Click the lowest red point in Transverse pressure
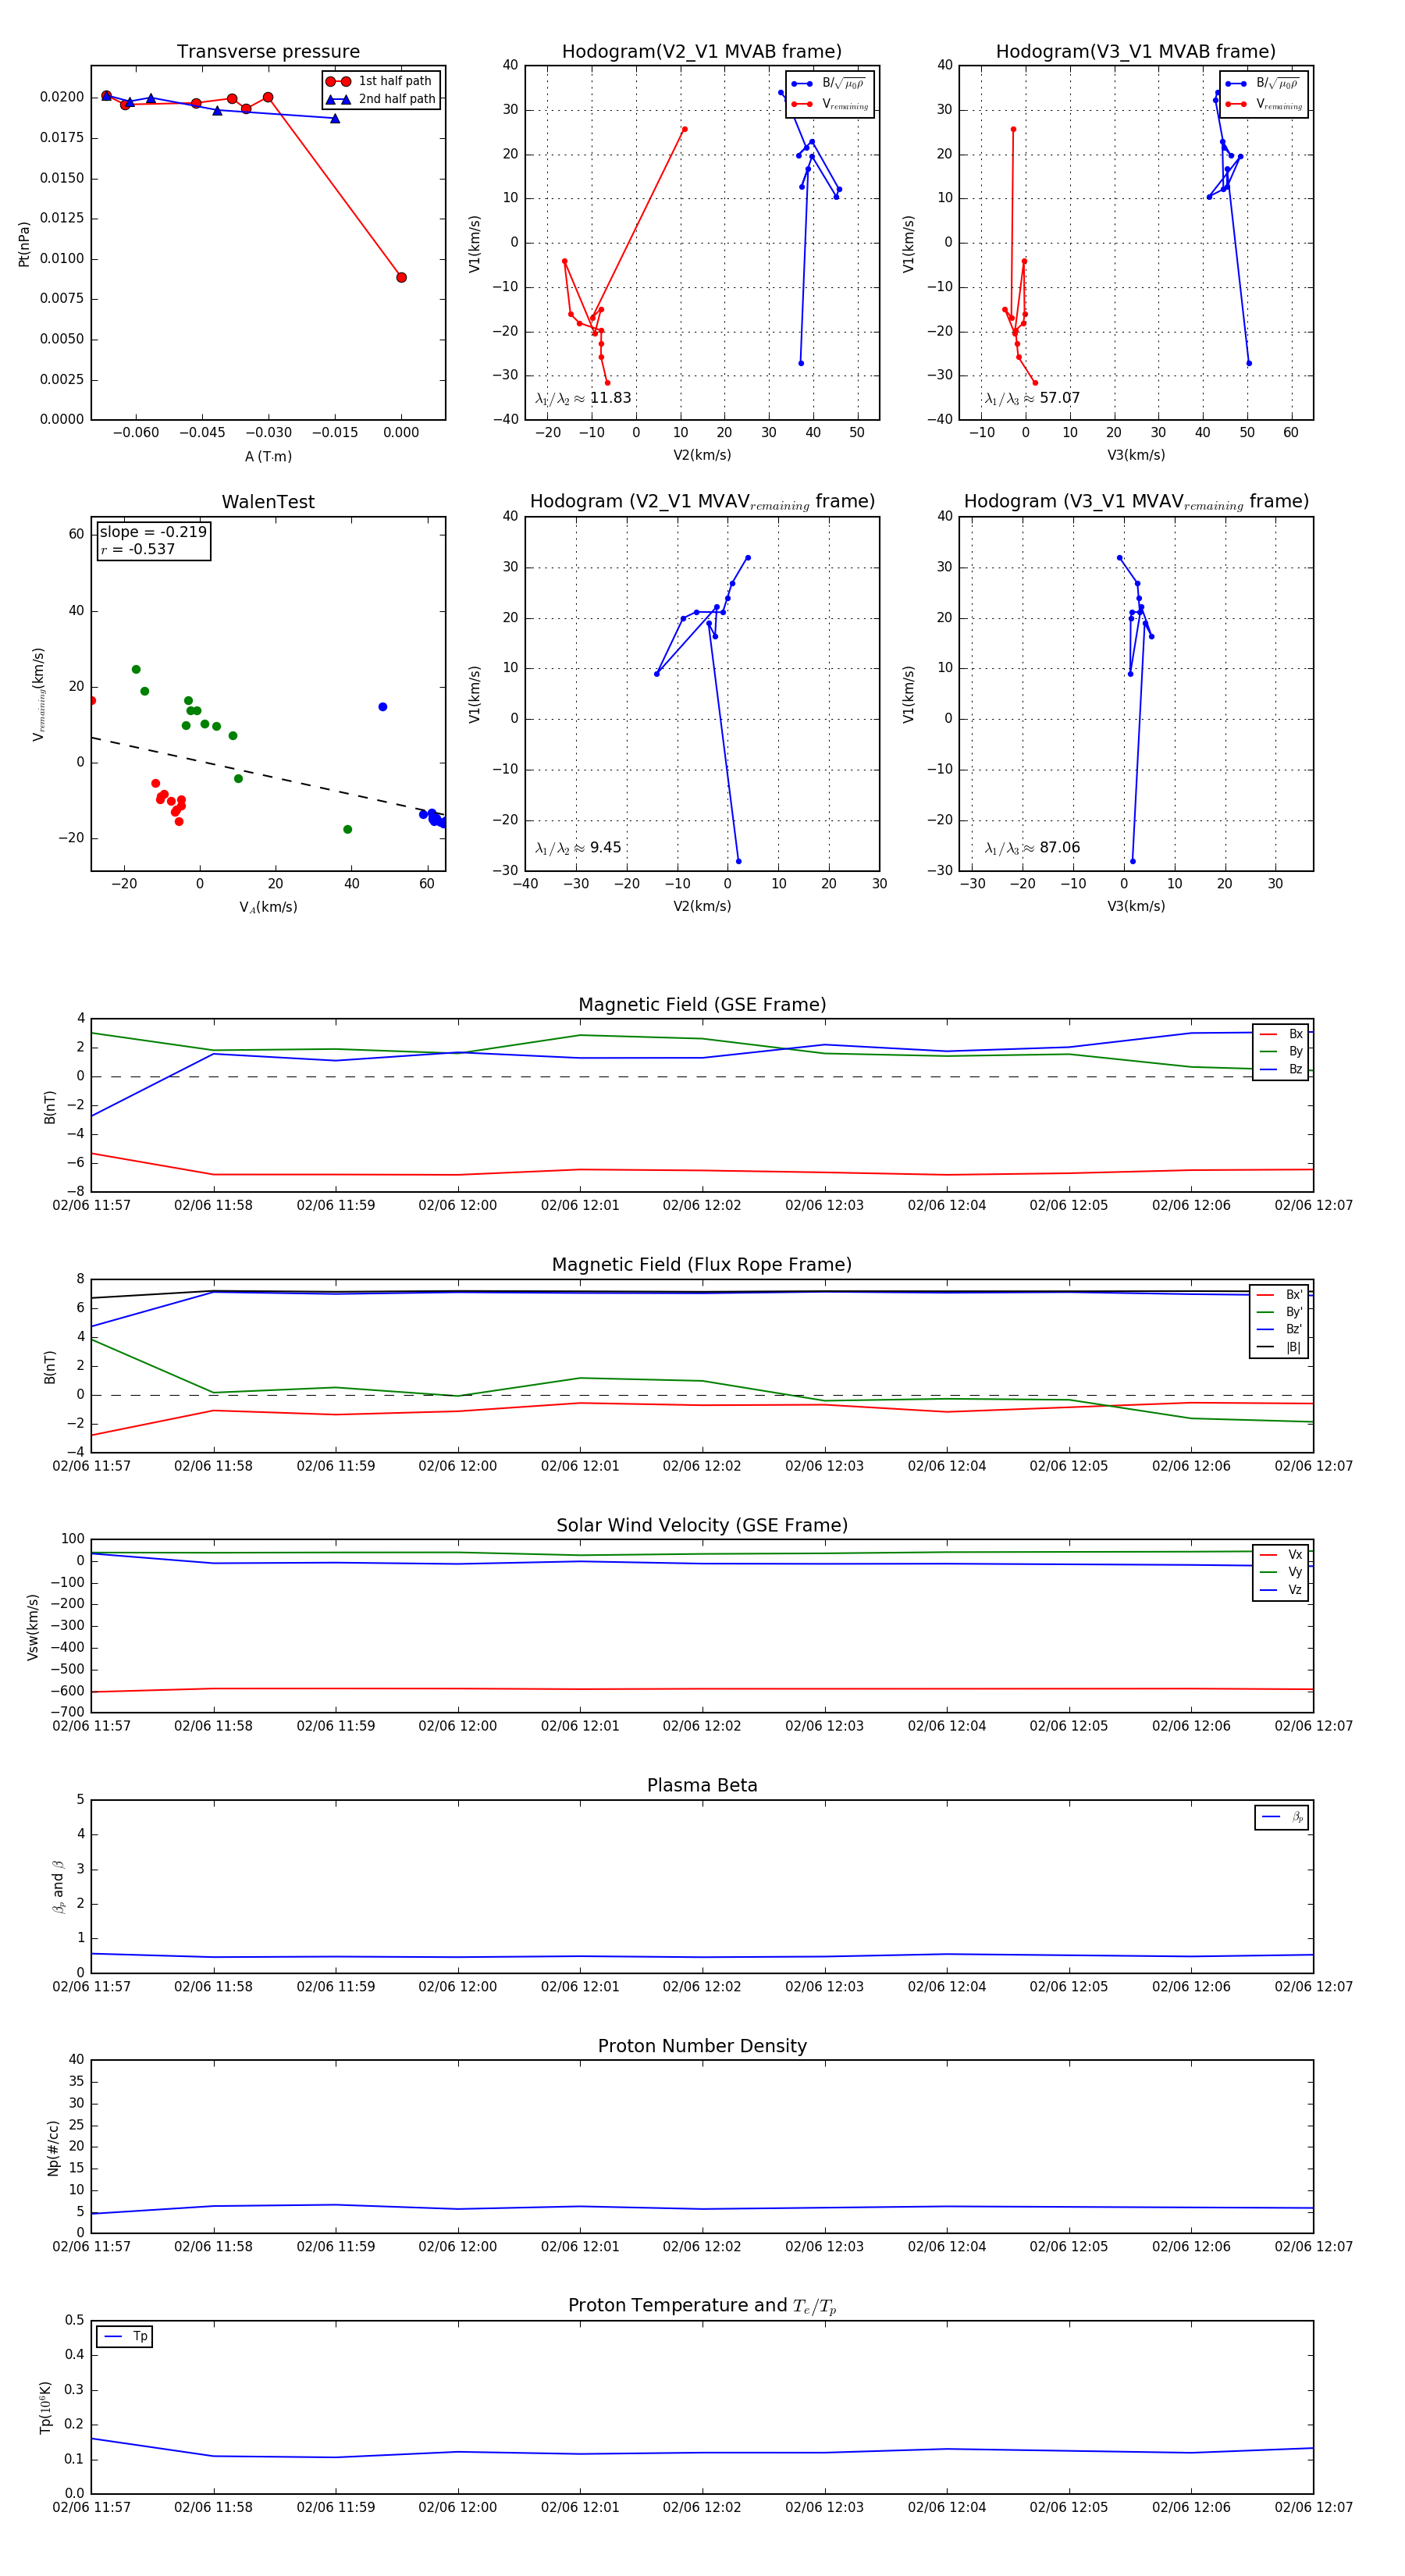1405x2576 pixels. (401, 277)
